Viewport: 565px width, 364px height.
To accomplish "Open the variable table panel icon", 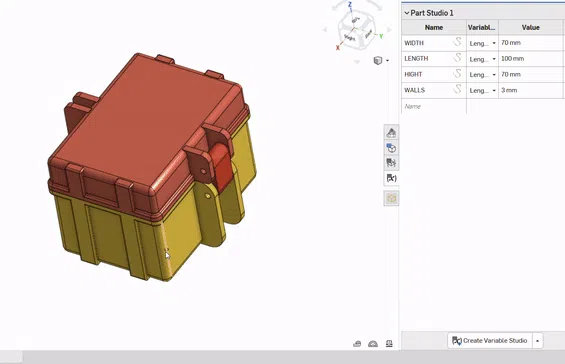I will tap(391, 178).
